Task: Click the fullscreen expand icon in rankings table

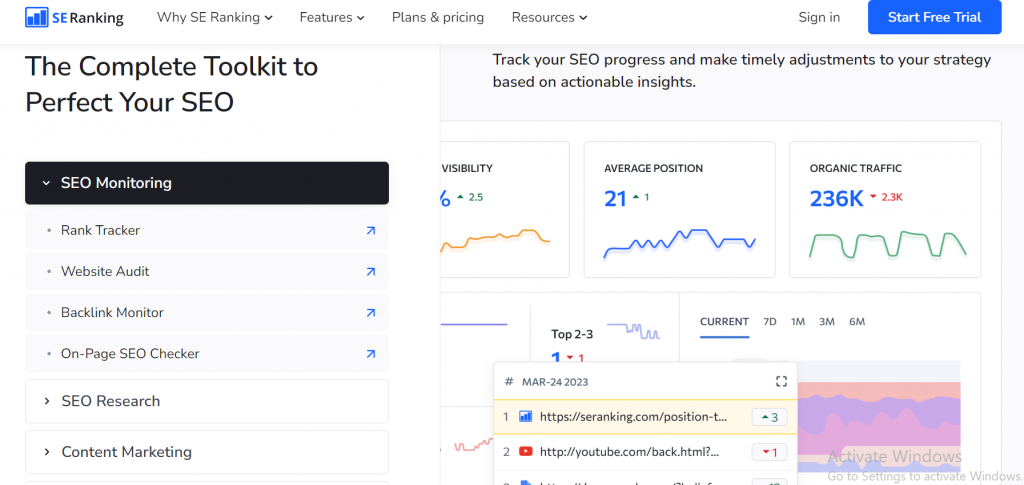Action: coord(782,381)
